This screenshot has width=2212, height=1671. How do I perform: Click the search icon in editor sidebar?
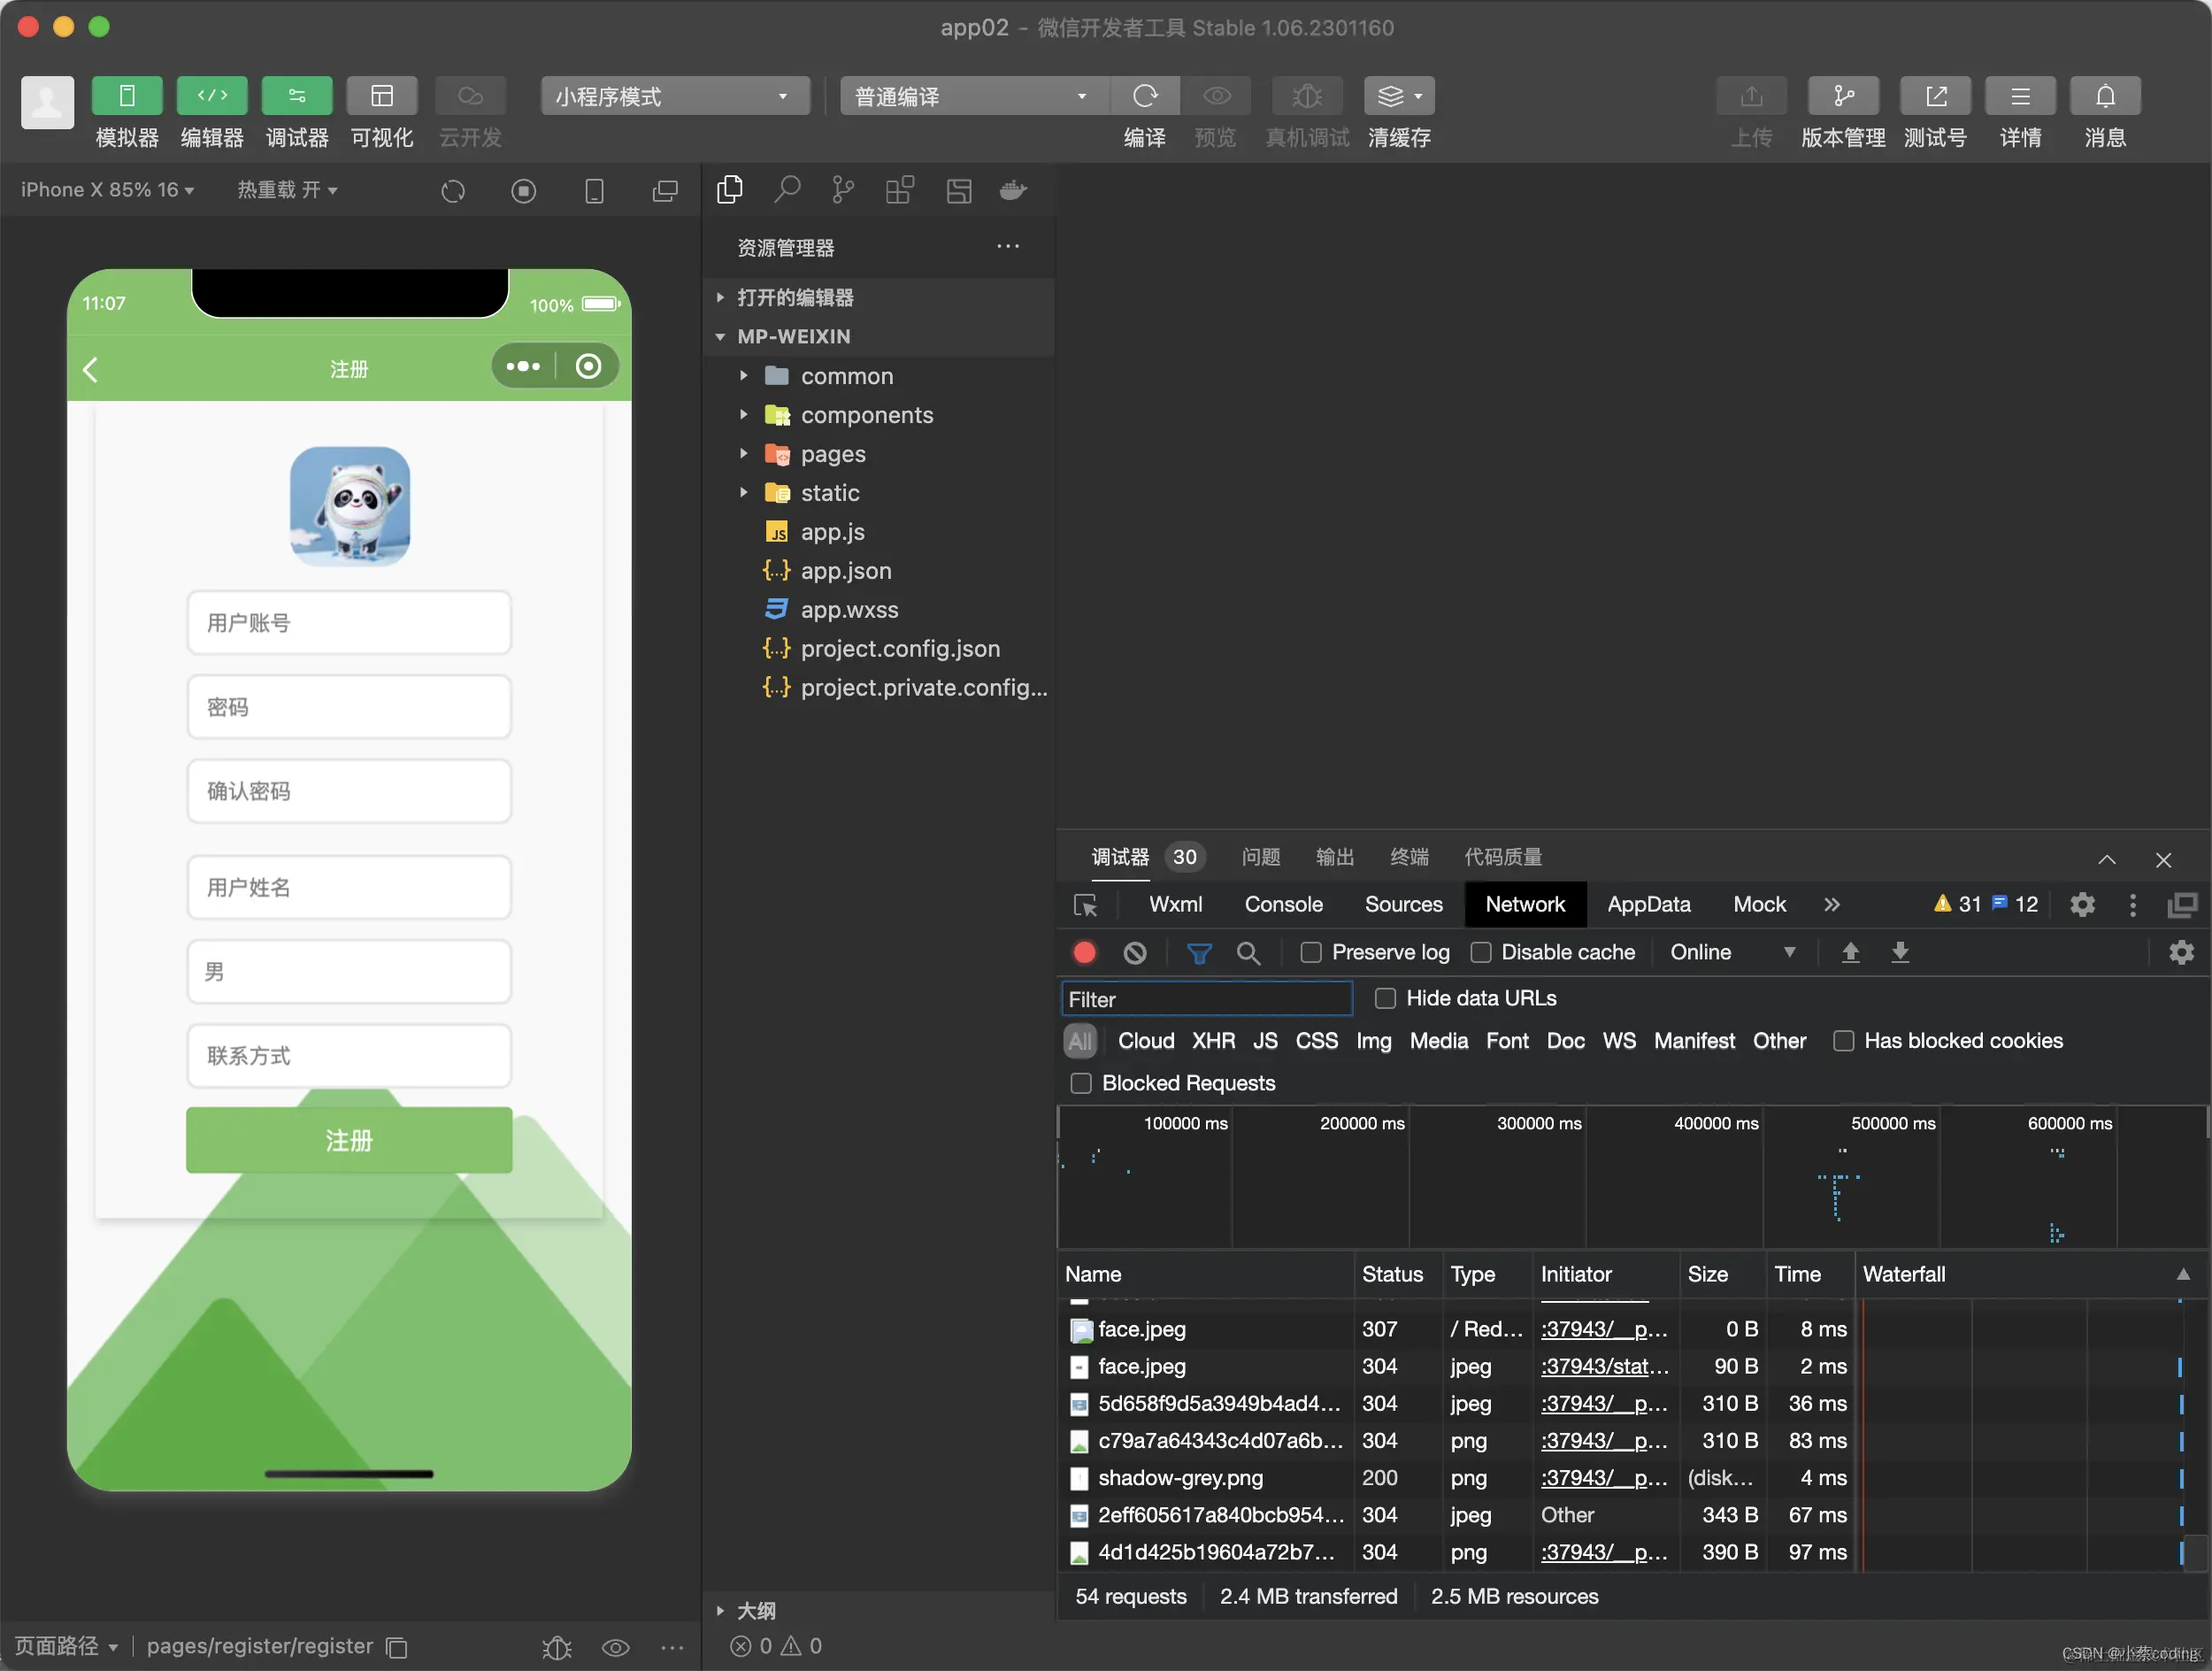[787, 189]
